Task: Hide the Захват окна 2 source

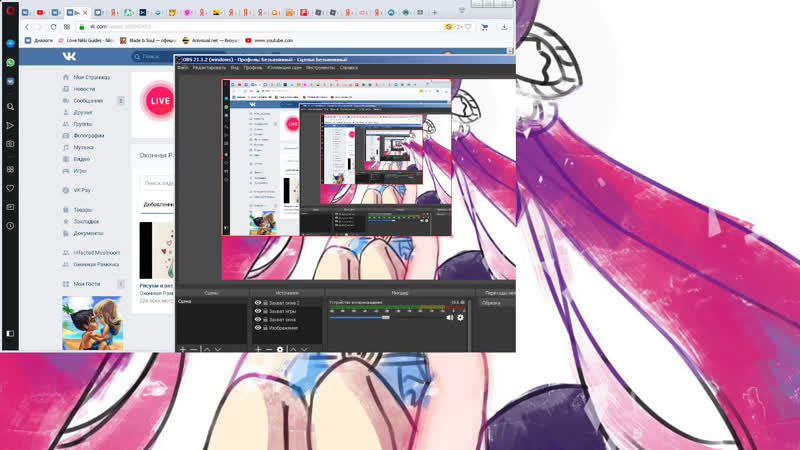Action: [x=258, y=302]
